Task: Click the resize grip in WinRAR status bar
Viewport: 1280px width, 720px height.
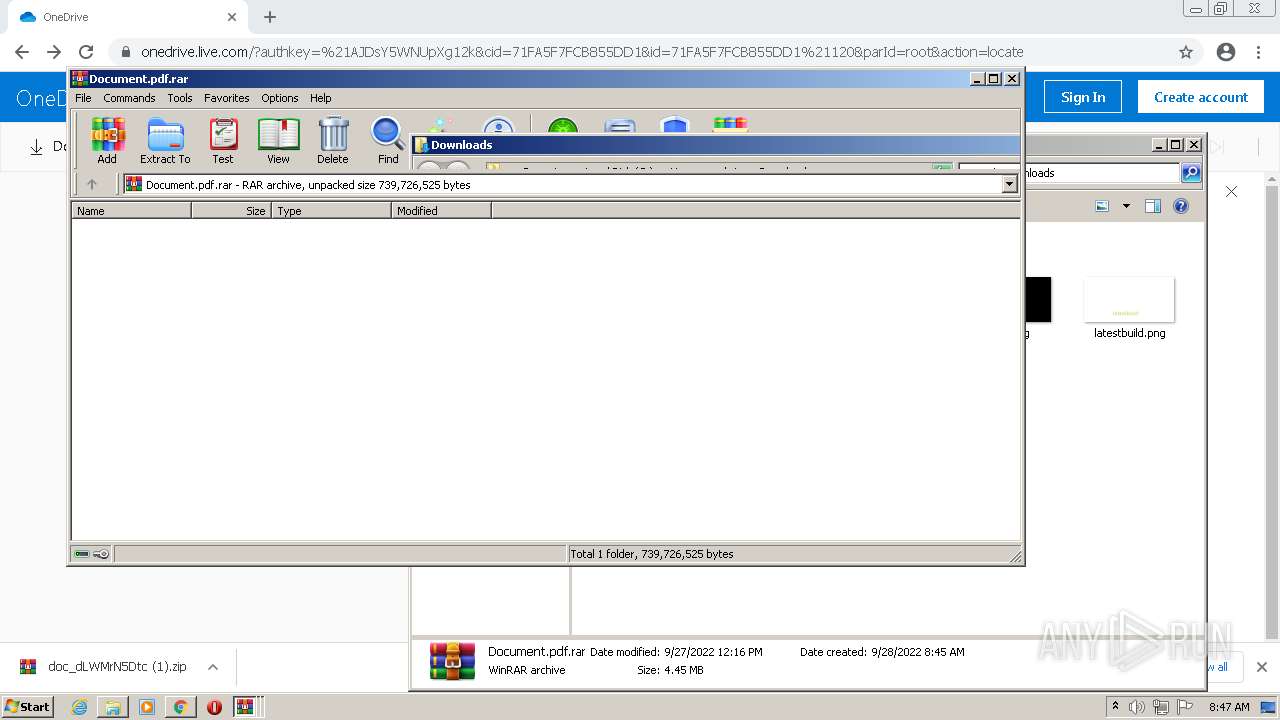Action: (x=1015, y=556)
